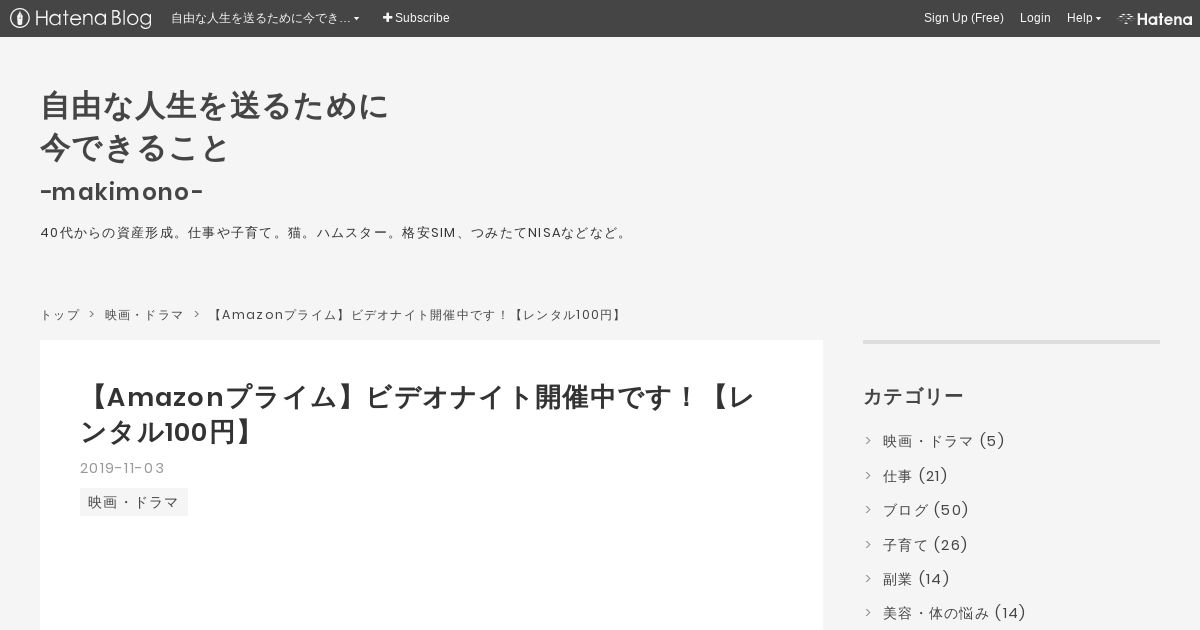Image resolution: width=1200 pixels, height=630 pixels.
Task: Click article title 【Amazonプライム】ビデオナイト開催中です！
Action: coord(417,414)
